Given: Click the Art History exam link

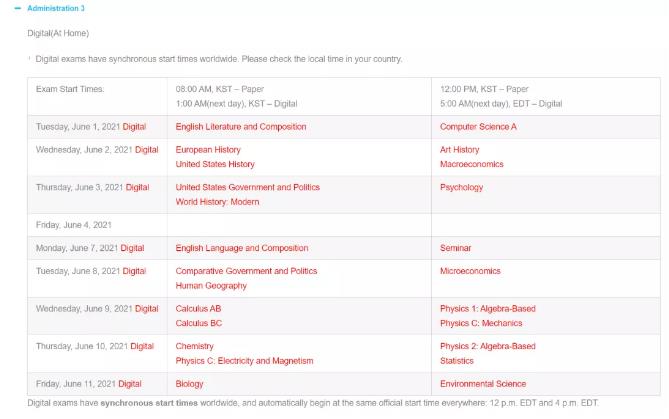Looking at the screenshot, I should click(460, 150).
